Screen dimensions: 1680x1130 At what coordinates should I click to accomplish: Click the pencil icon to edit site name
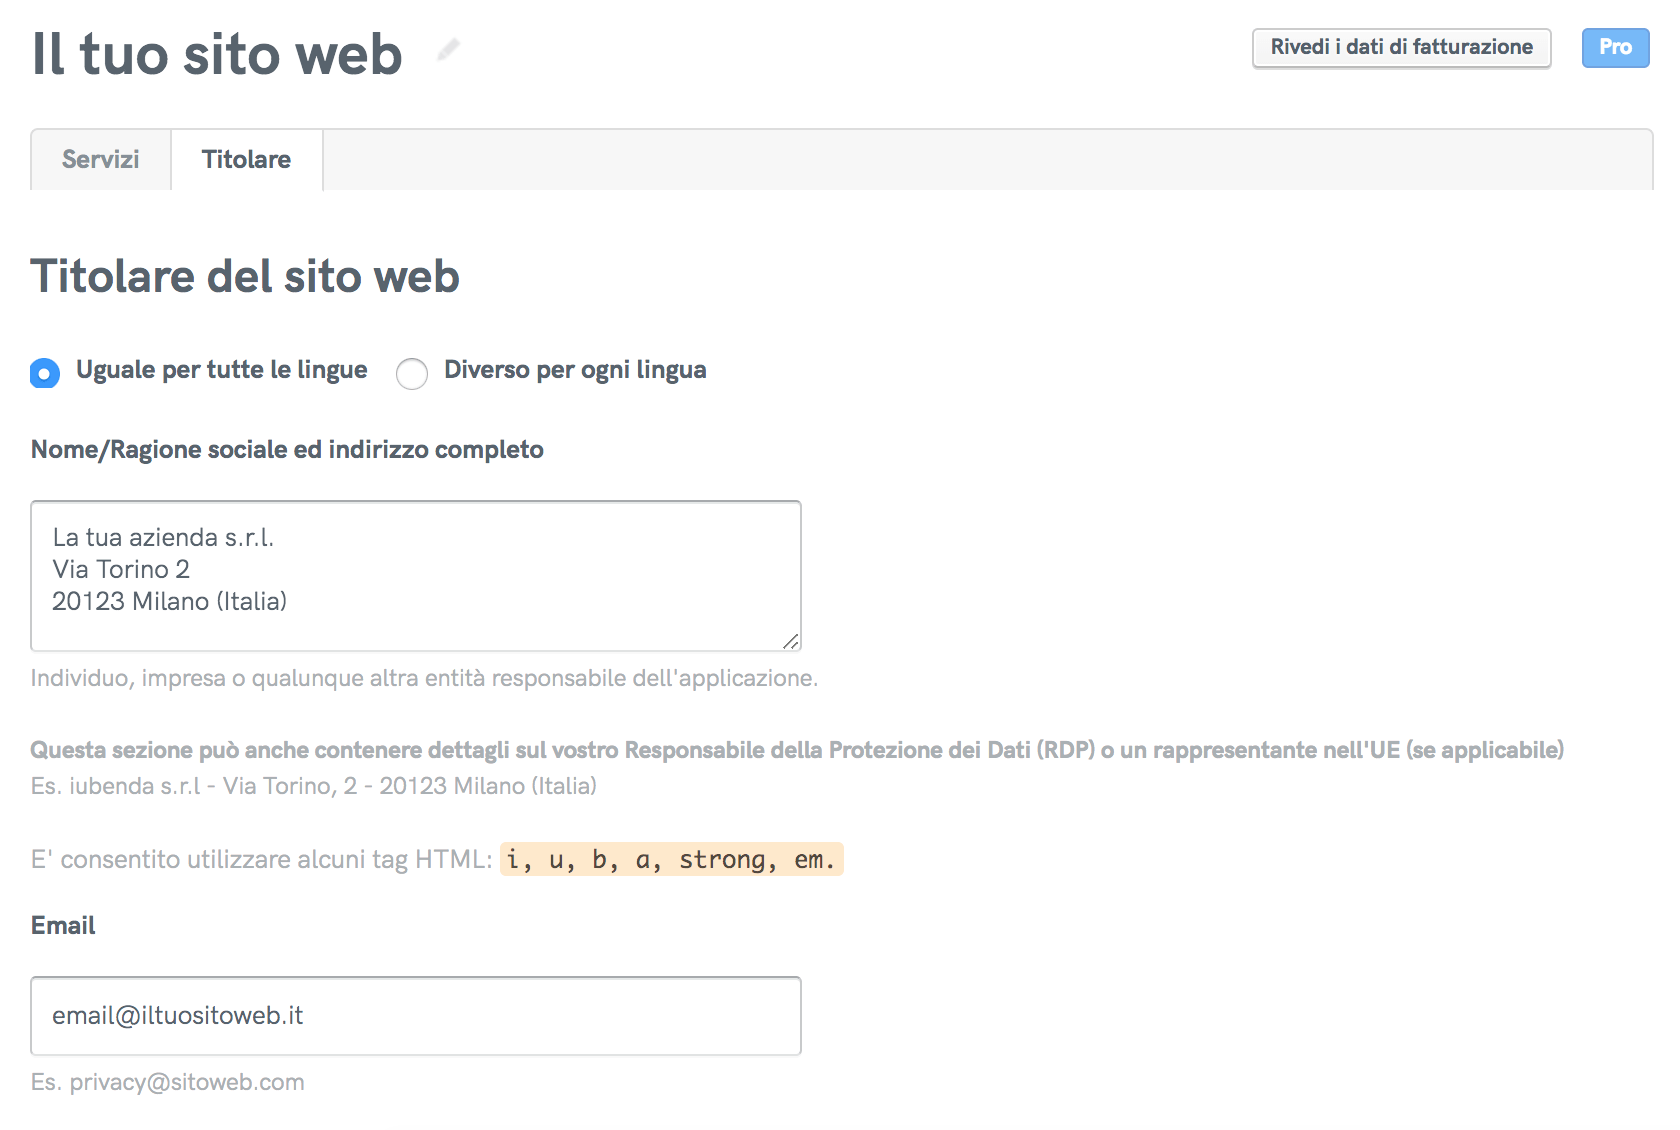point(449,49)
